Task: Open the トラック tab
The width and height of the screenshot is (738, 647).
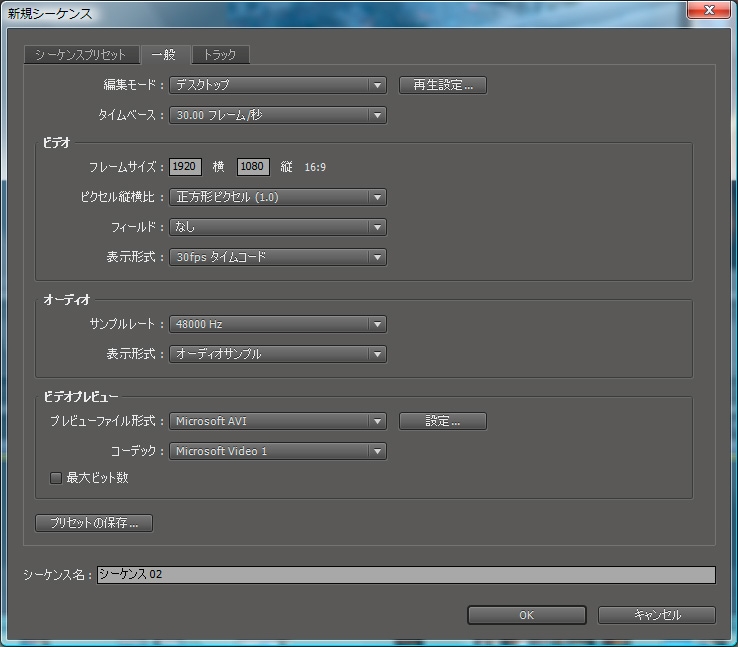Action: tap(220, 55)
